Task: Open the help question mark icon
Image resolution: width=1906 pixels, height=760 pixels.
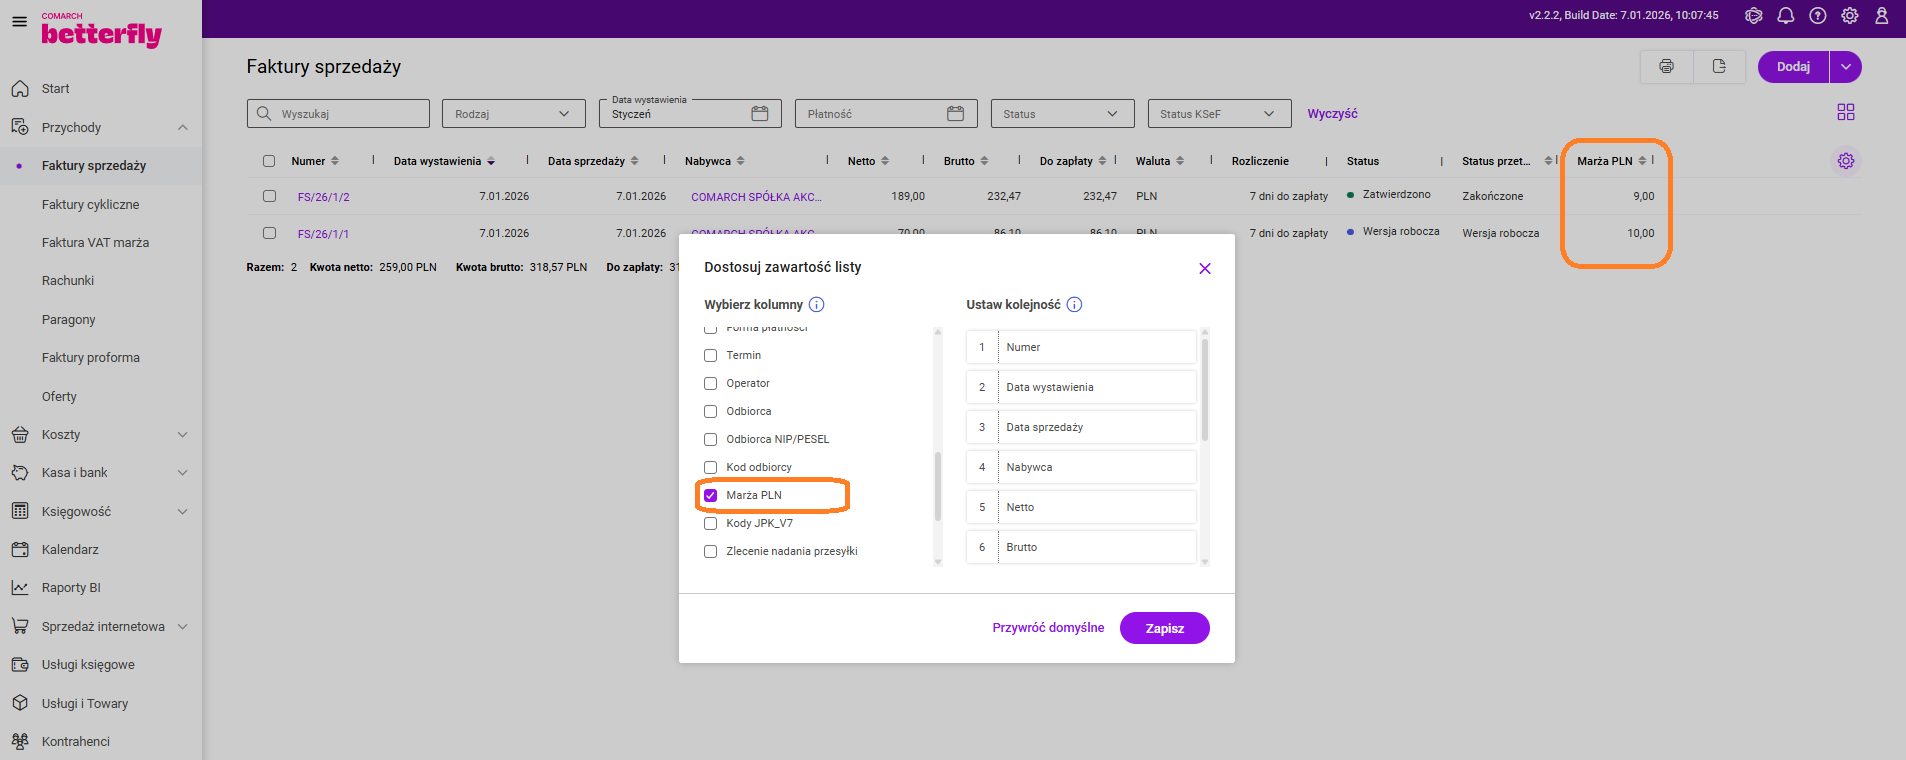Action: [1817, 16]
